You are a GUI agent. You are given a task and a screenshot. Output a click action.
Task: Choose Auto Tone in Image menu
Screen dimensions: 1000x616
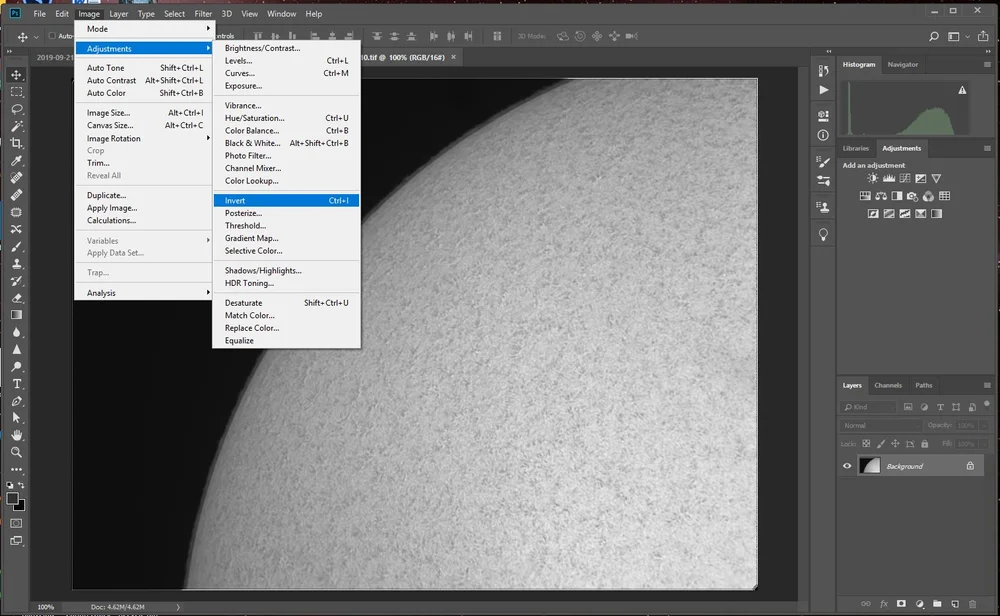coord(143,68)
